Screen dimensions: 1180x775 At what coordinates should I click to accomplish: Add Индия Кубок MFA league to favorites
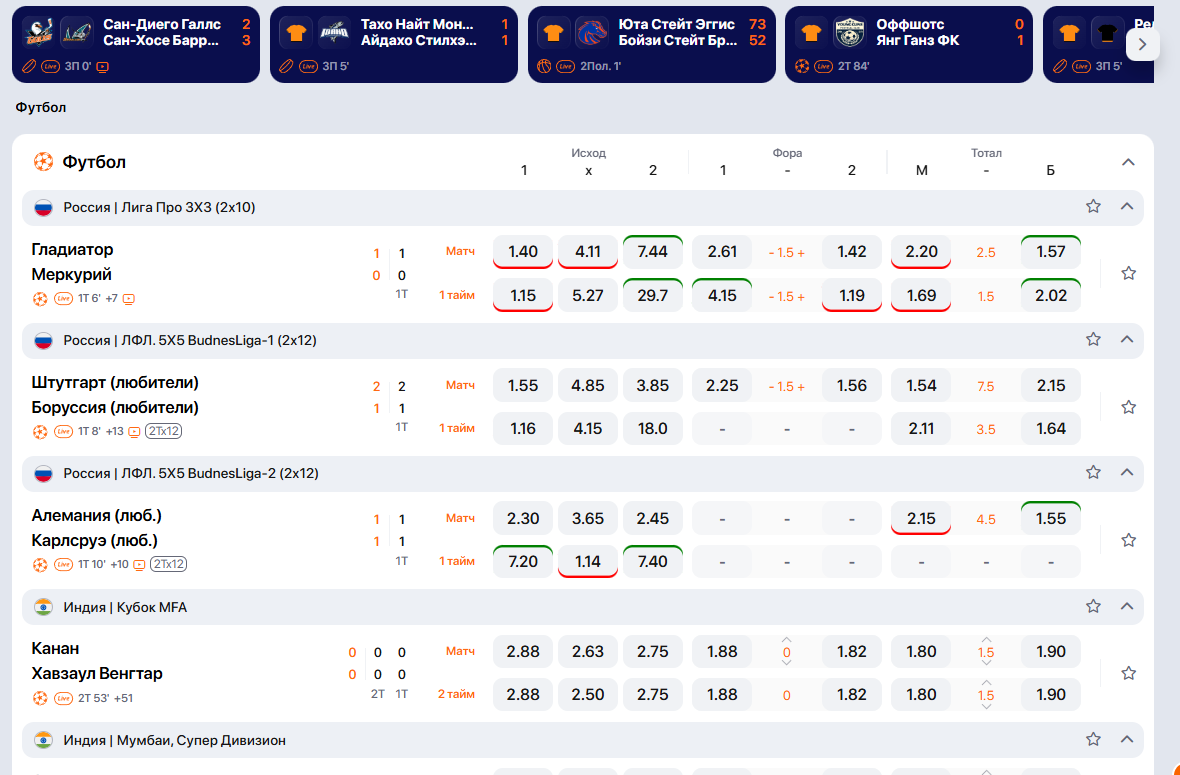click(x=1093, y=606)
